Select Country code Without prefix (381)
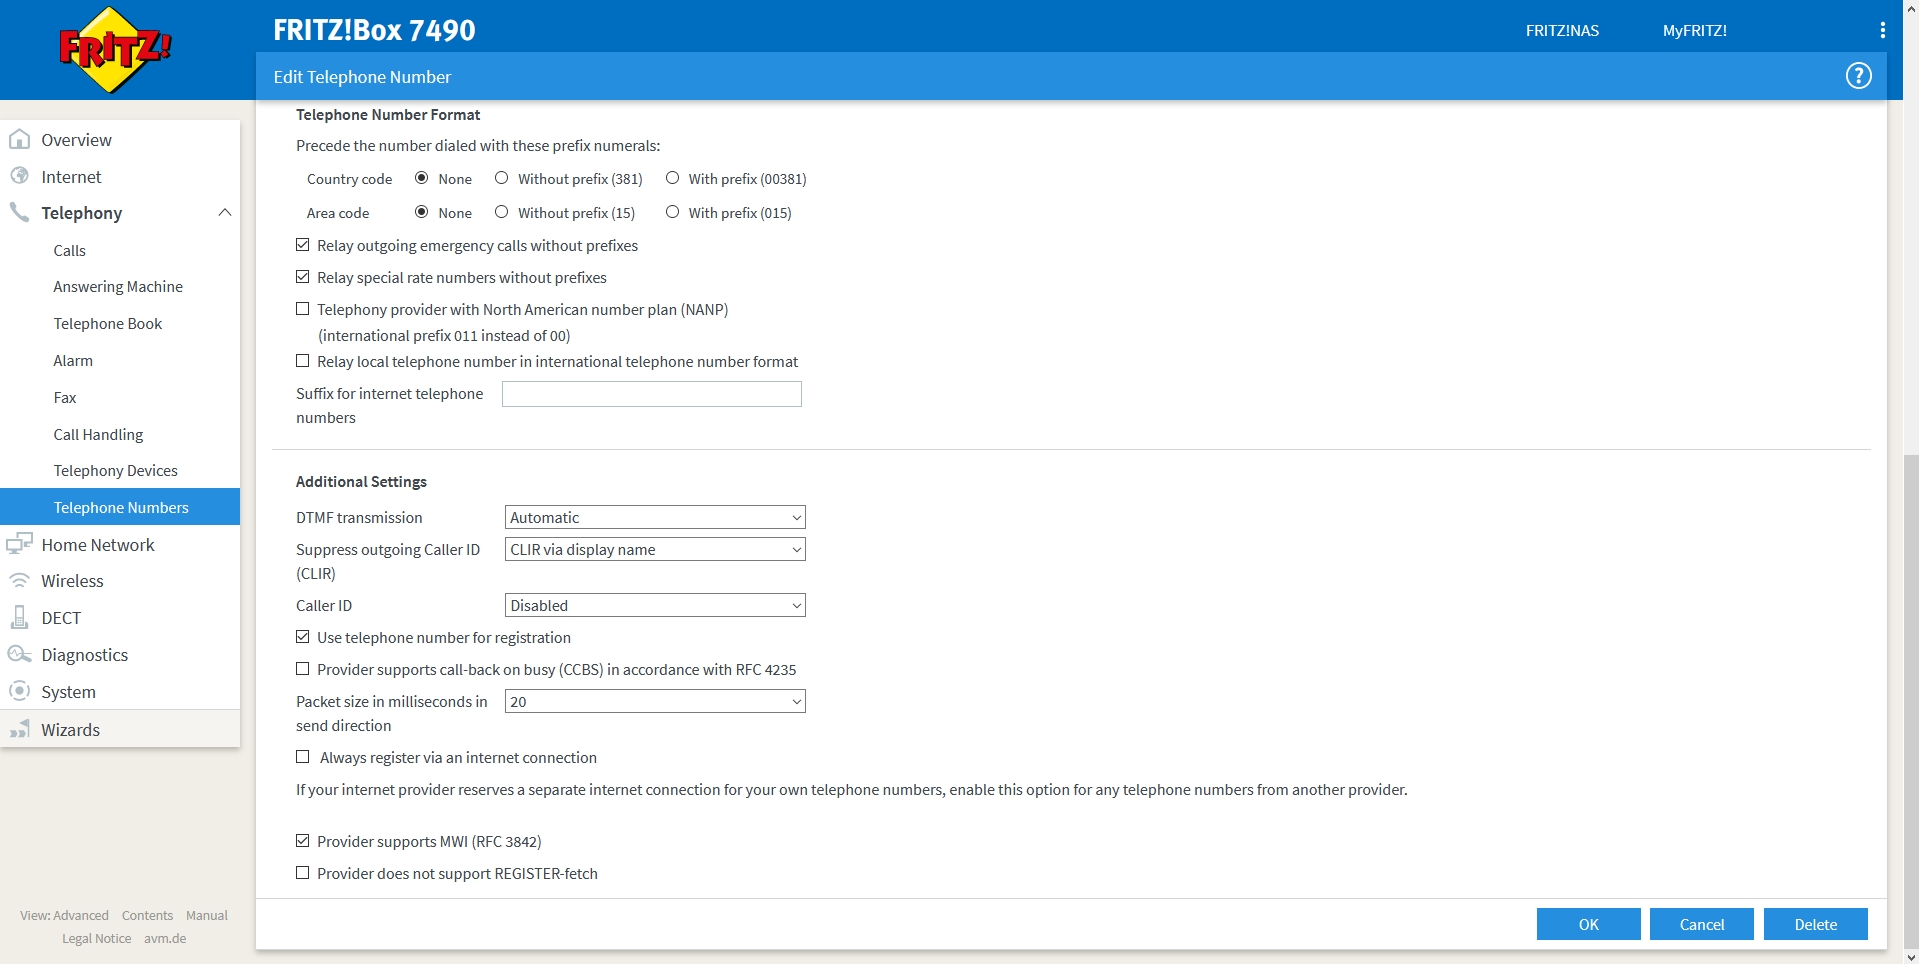Image resolution: width=1919 pixels, height=964 pixels. (x=502, y=178)
